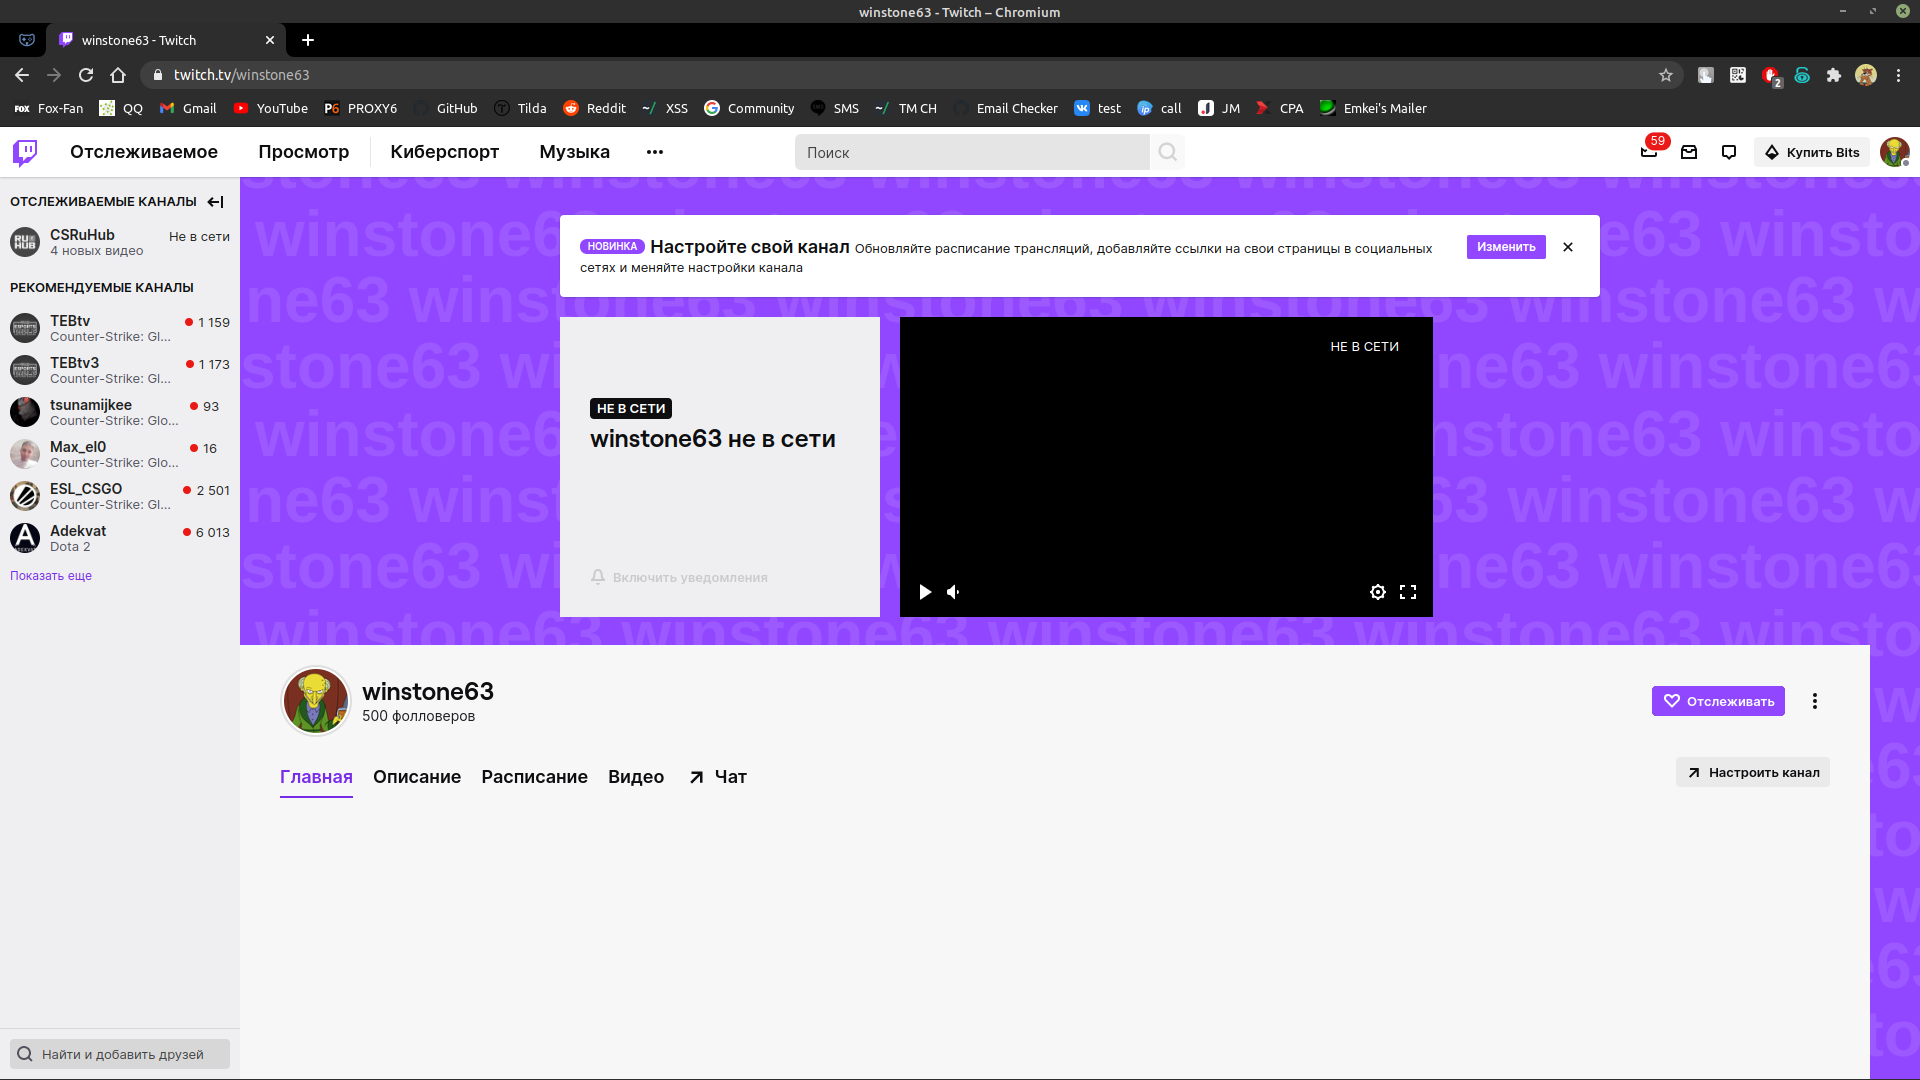This screenshot has height=1080, width=1920.
Task: Click the Twitch logo home icon
Action: [25, 152]
